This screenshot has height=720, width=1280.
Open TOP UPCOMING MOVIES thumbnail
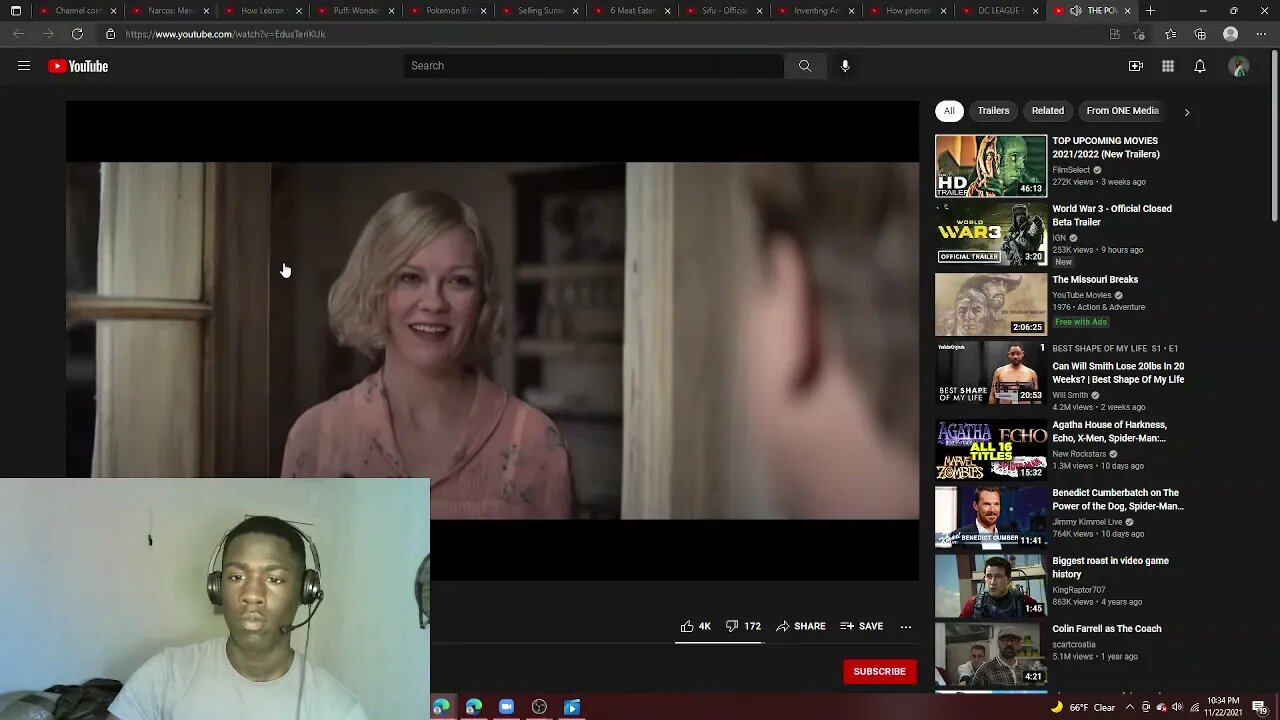pos(991,166)
